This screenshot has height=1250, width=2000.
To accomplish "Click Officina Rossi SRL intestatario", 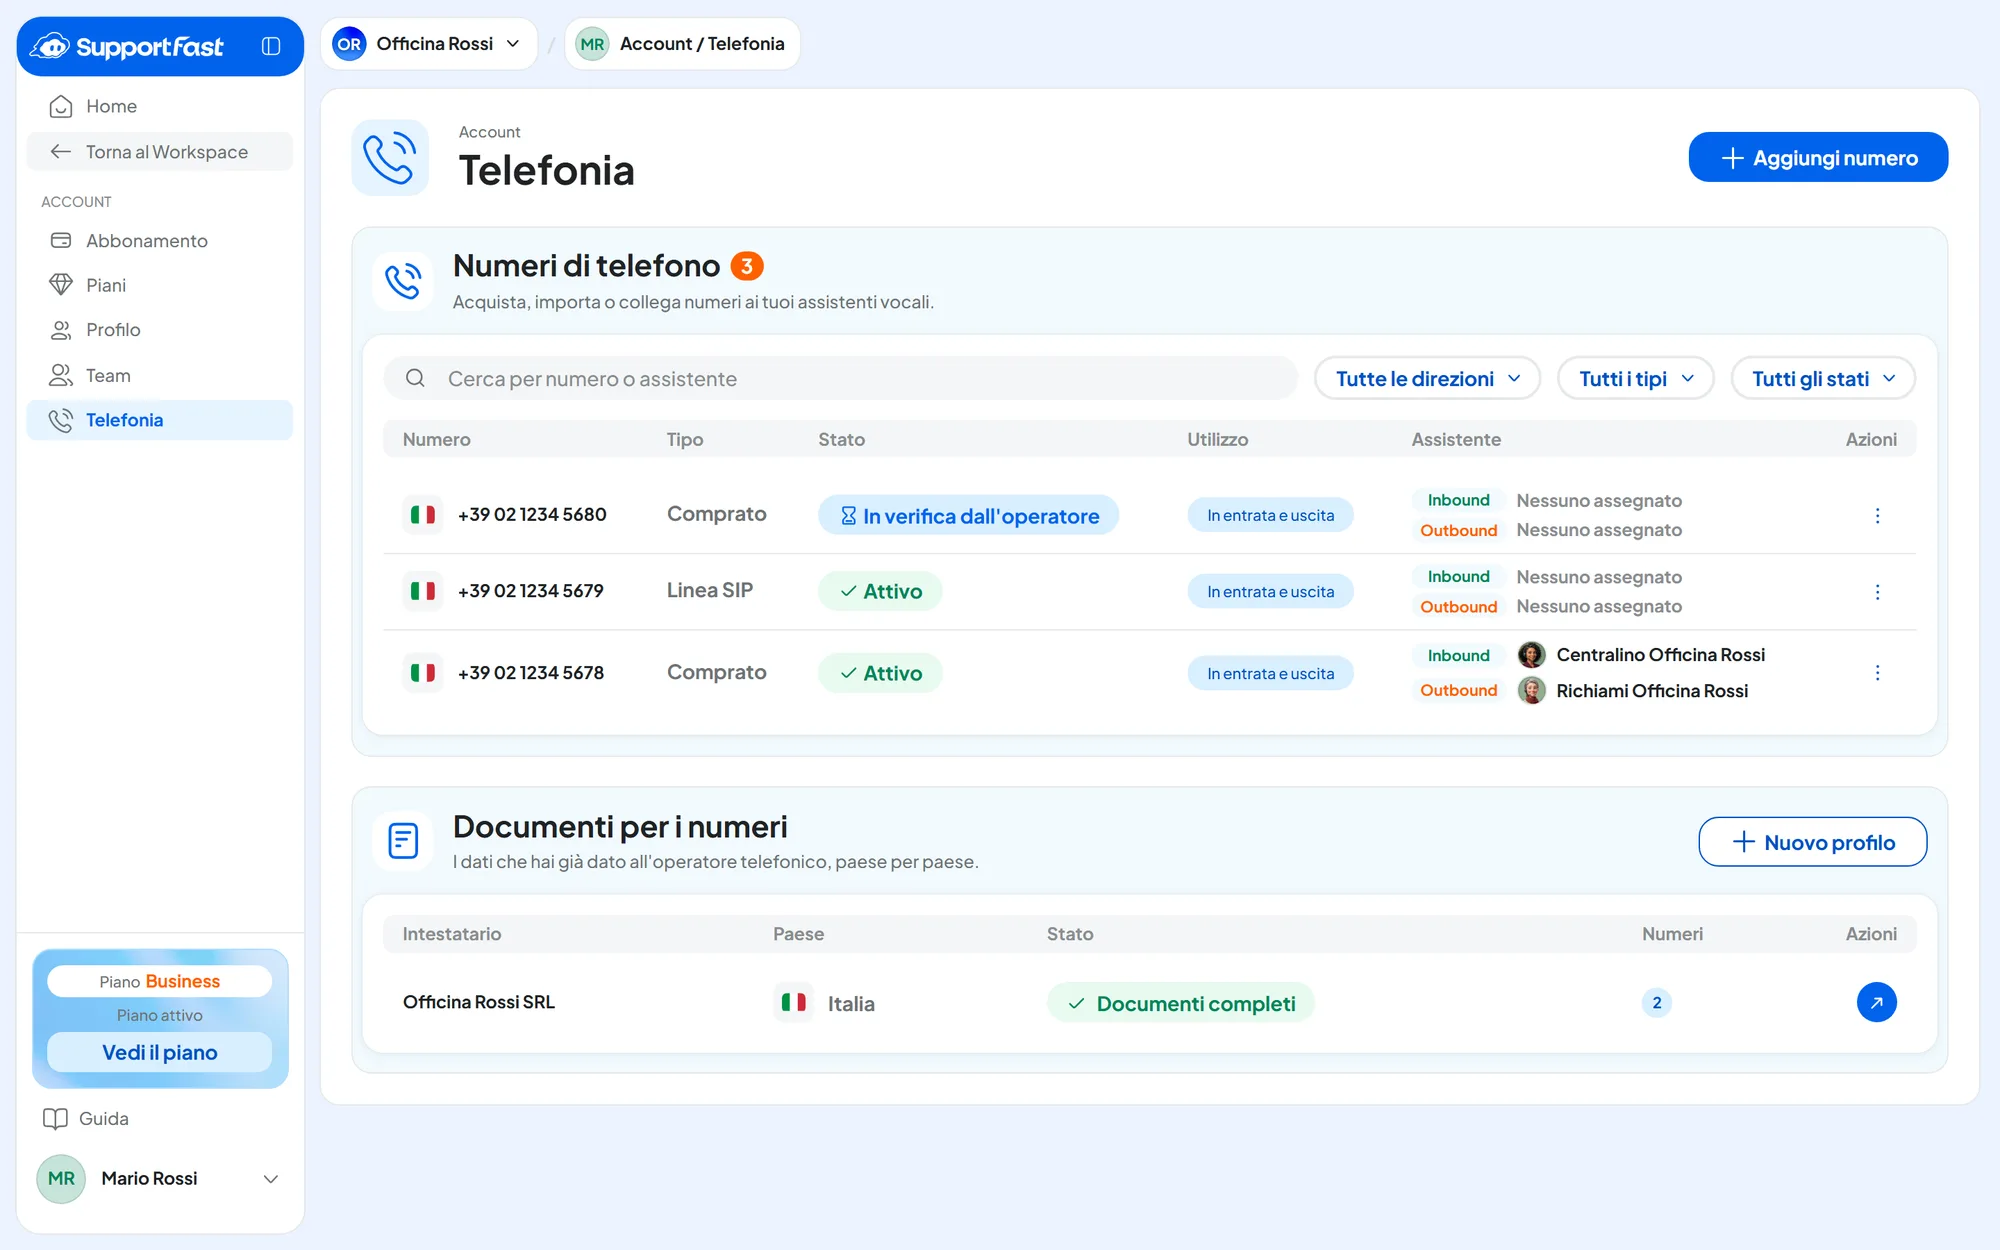I will [x=478, y=1002].
